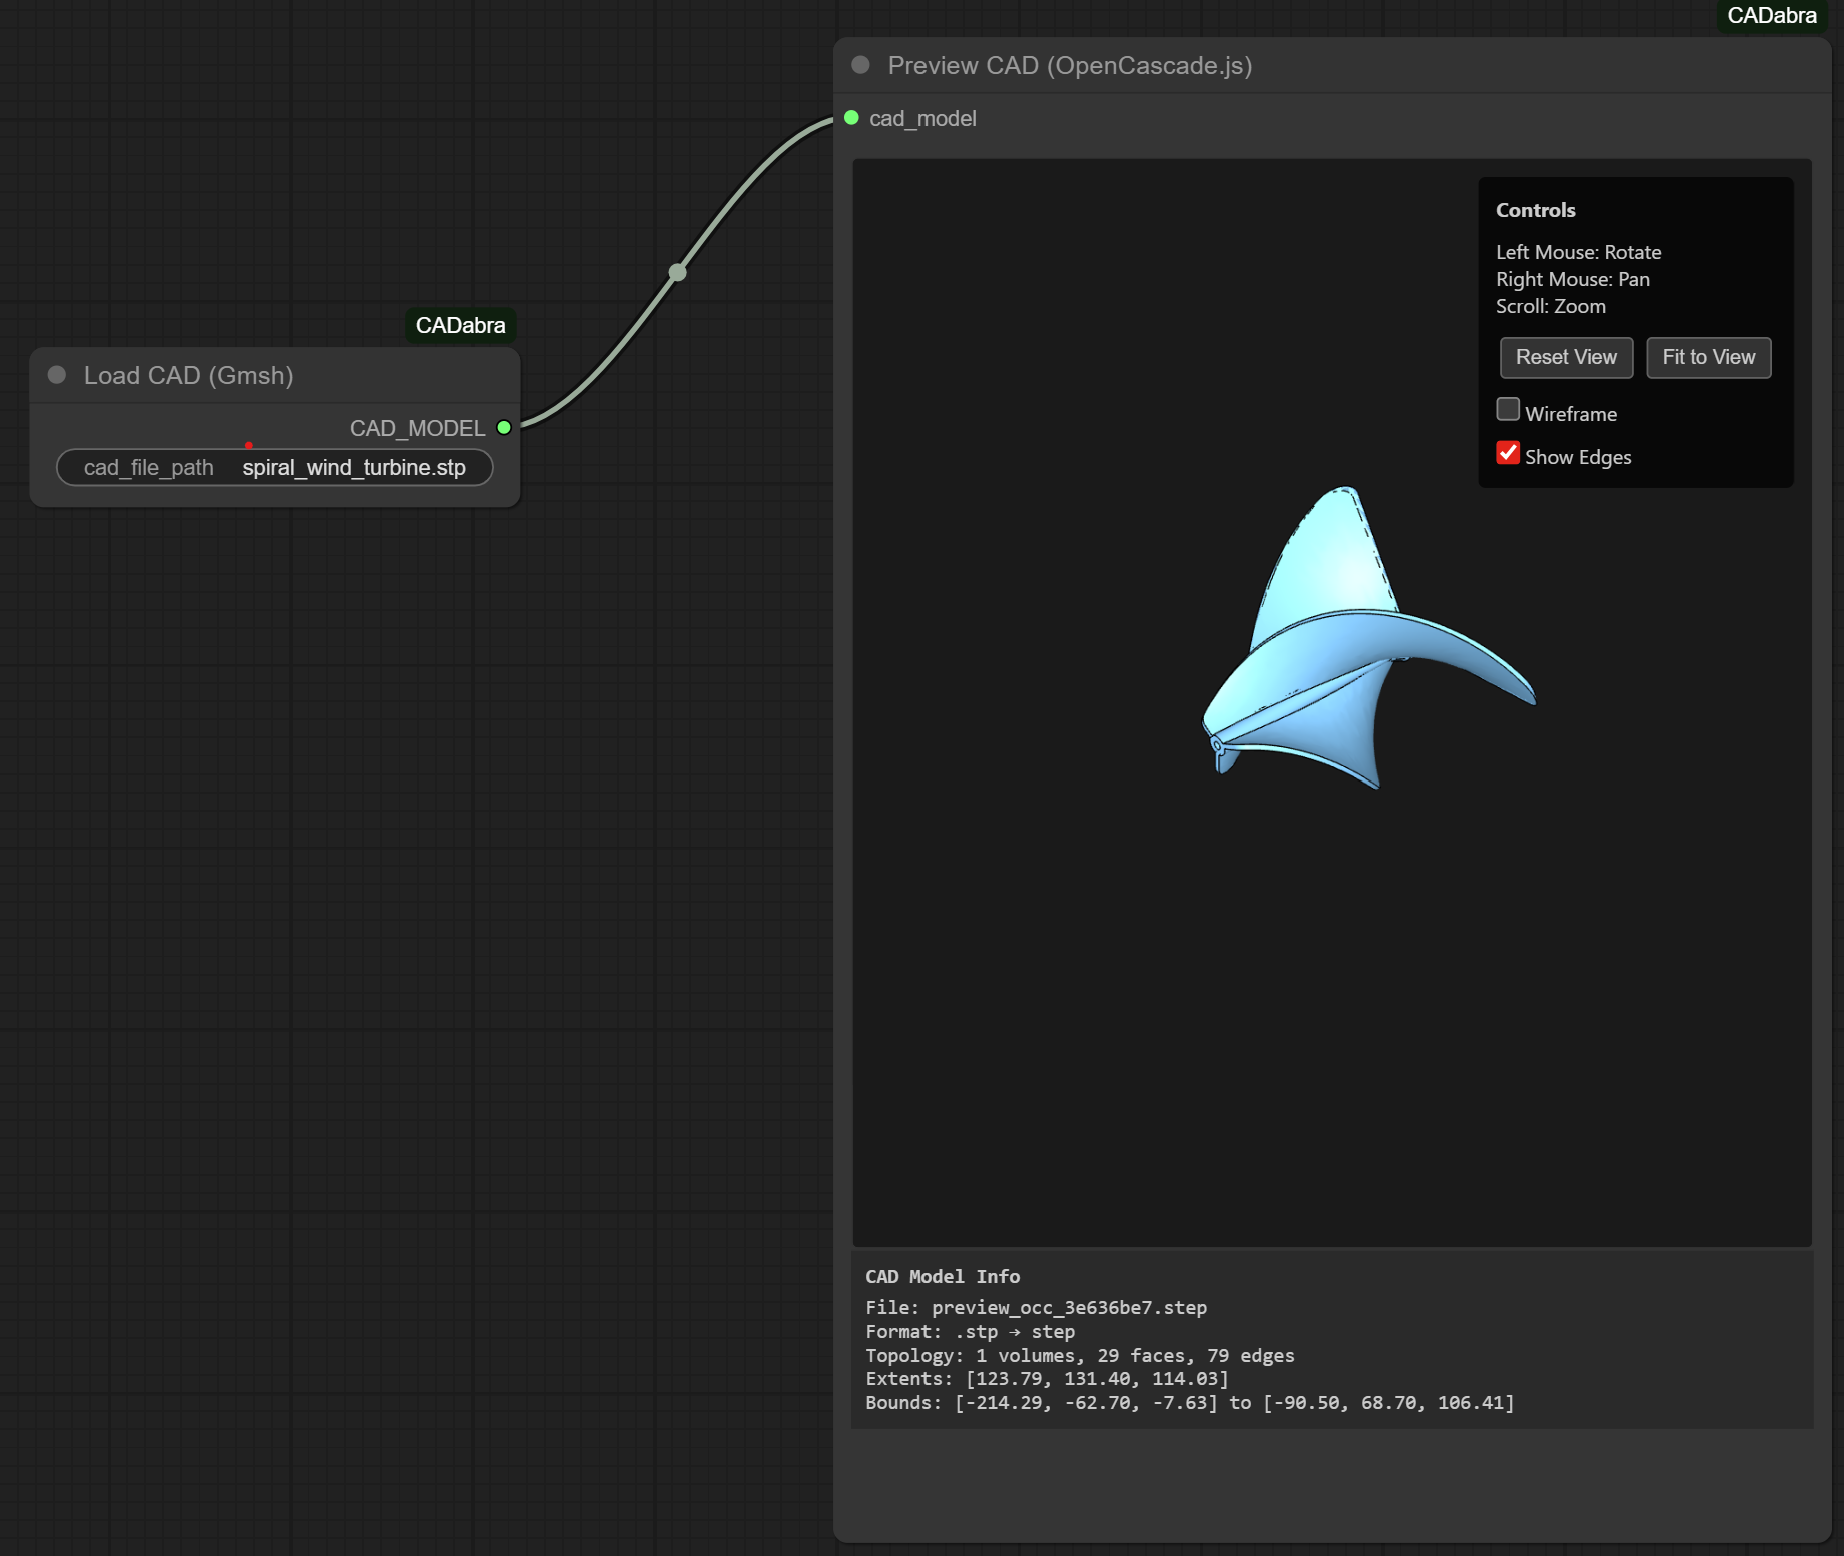Collapse the Preview CAD node dot
Screen dimensions: 1844x1556
[860, 65]
